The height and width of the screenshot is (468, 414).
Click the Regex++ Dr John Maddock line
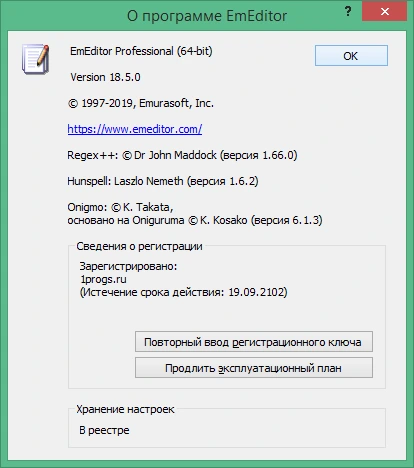(x=182, y=155)
